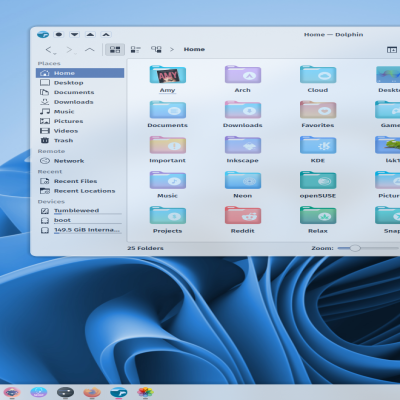Open Pictures from Places panel
Screen dimensions: 400x400
(x=80, y=121)
